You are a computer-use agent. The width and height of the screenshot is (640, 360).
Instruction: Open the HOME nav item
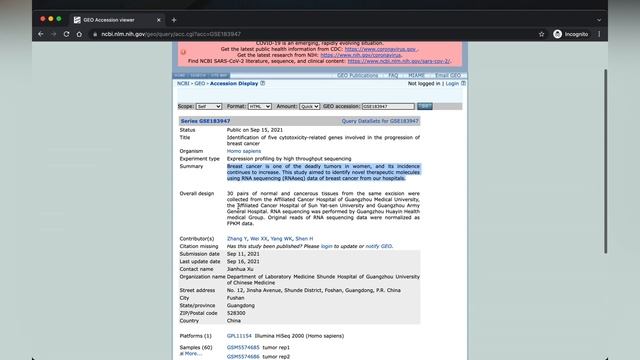click(x=180, y=76)
